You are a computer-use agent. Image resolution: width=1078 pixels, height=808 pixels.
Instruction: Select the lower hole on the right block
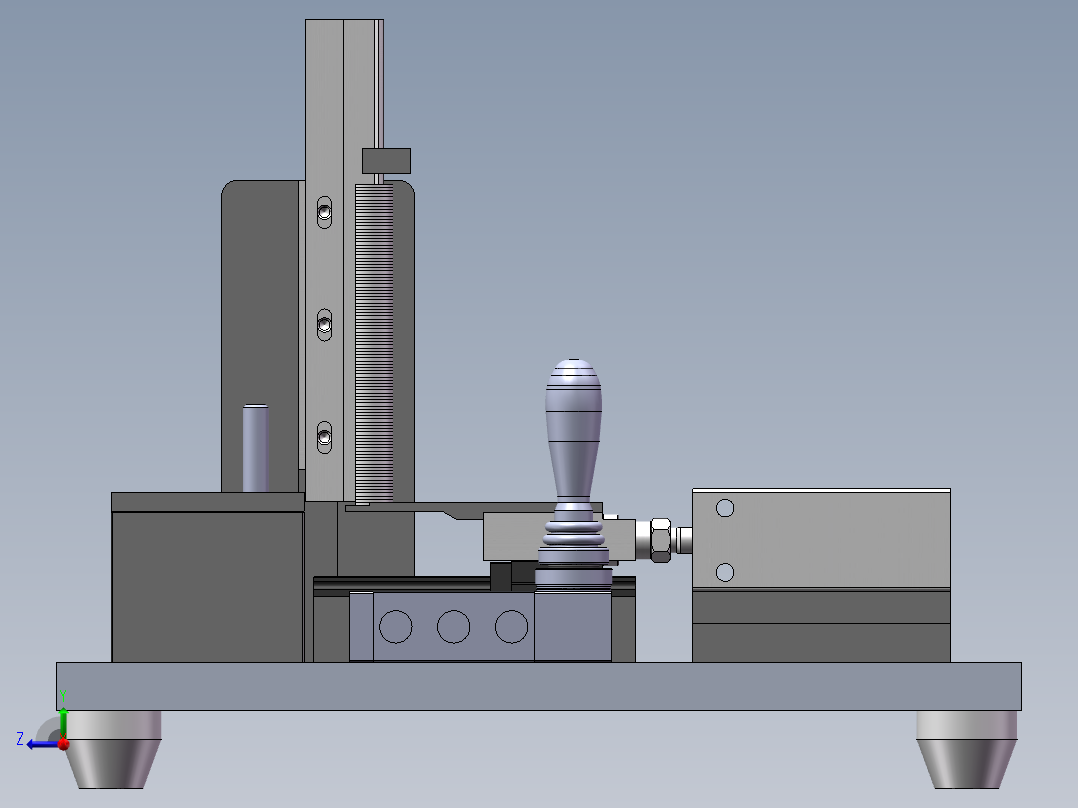click(x=725, y=572)
